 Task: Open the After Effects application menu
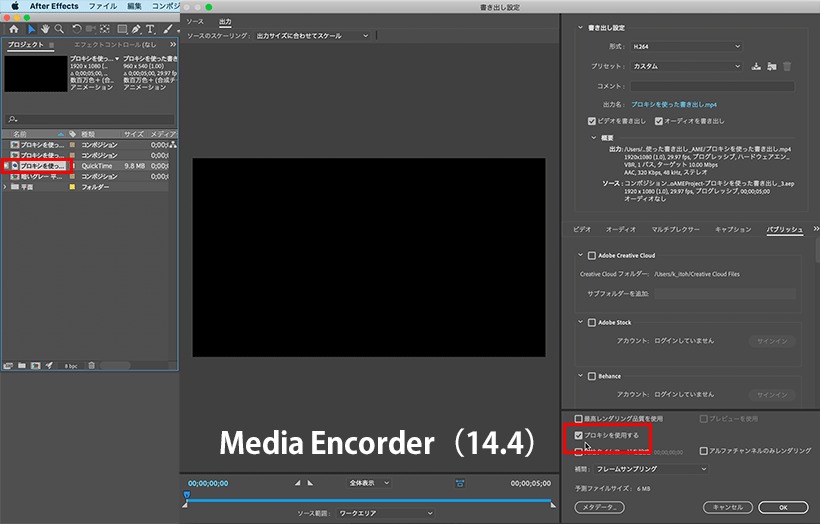click(x=54, y=6)
